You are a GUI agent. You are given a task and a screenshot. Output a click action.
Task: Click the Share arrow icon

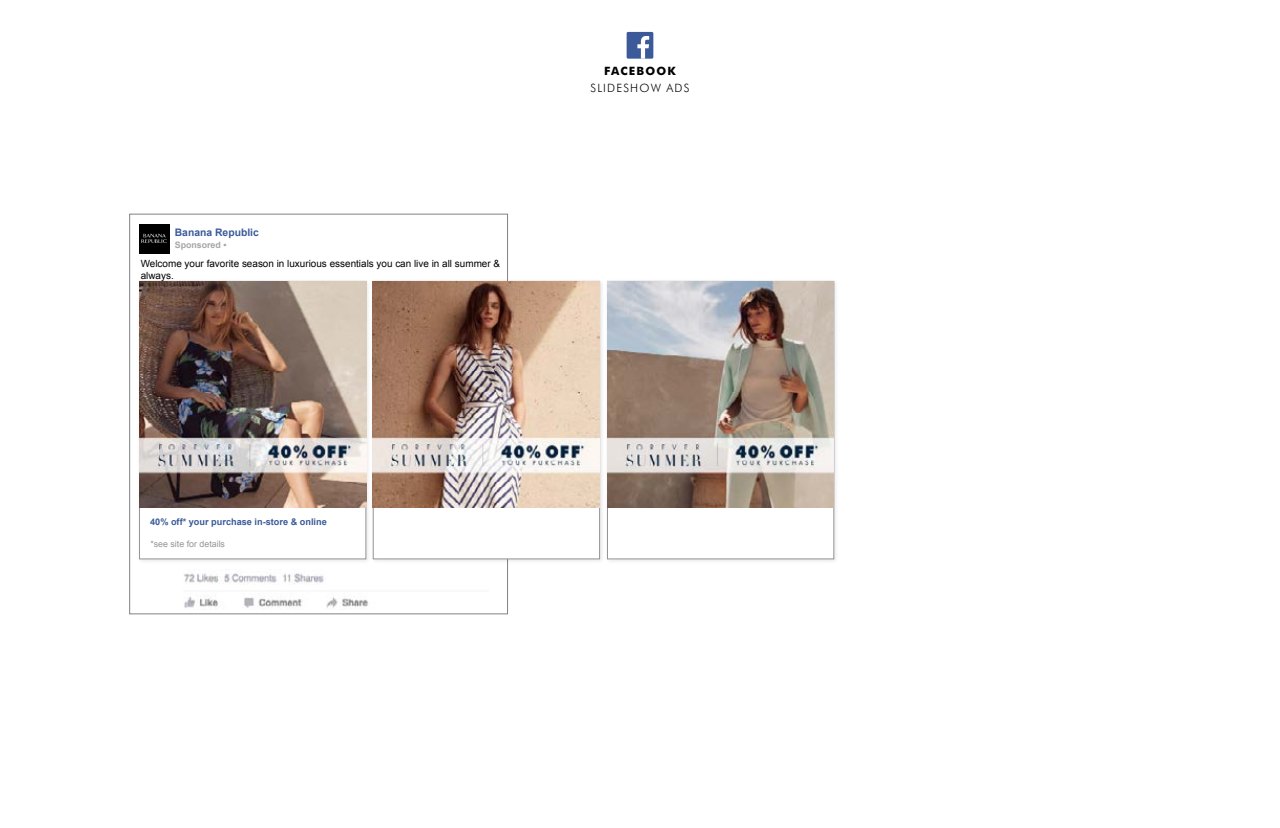pyautogui.click(x=332, y=602)
